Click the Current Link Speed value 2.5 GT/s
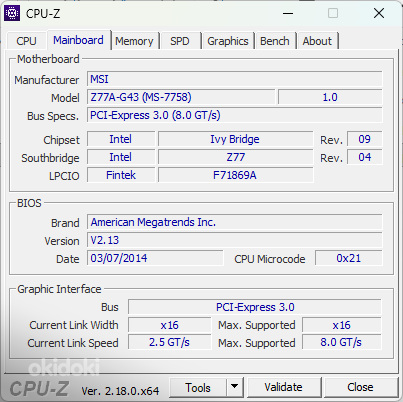Image resolution: width=403 pixels, height=402 pixels. point(170,342)
